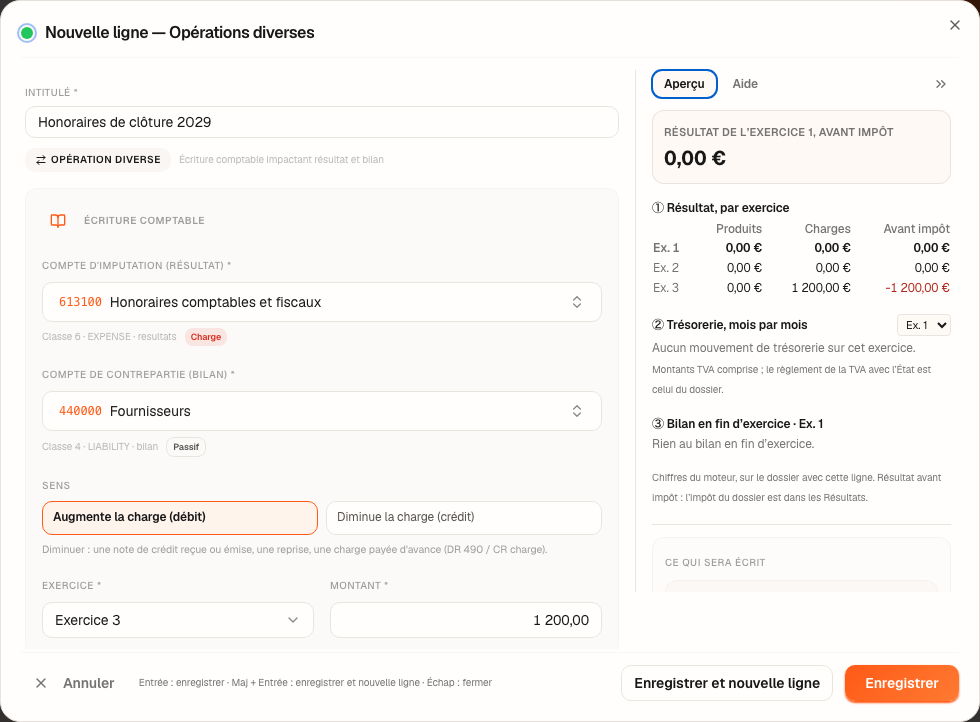Focus the Intitulé text field
Viewport: 980px width, 722px height.
pos(321,122)
